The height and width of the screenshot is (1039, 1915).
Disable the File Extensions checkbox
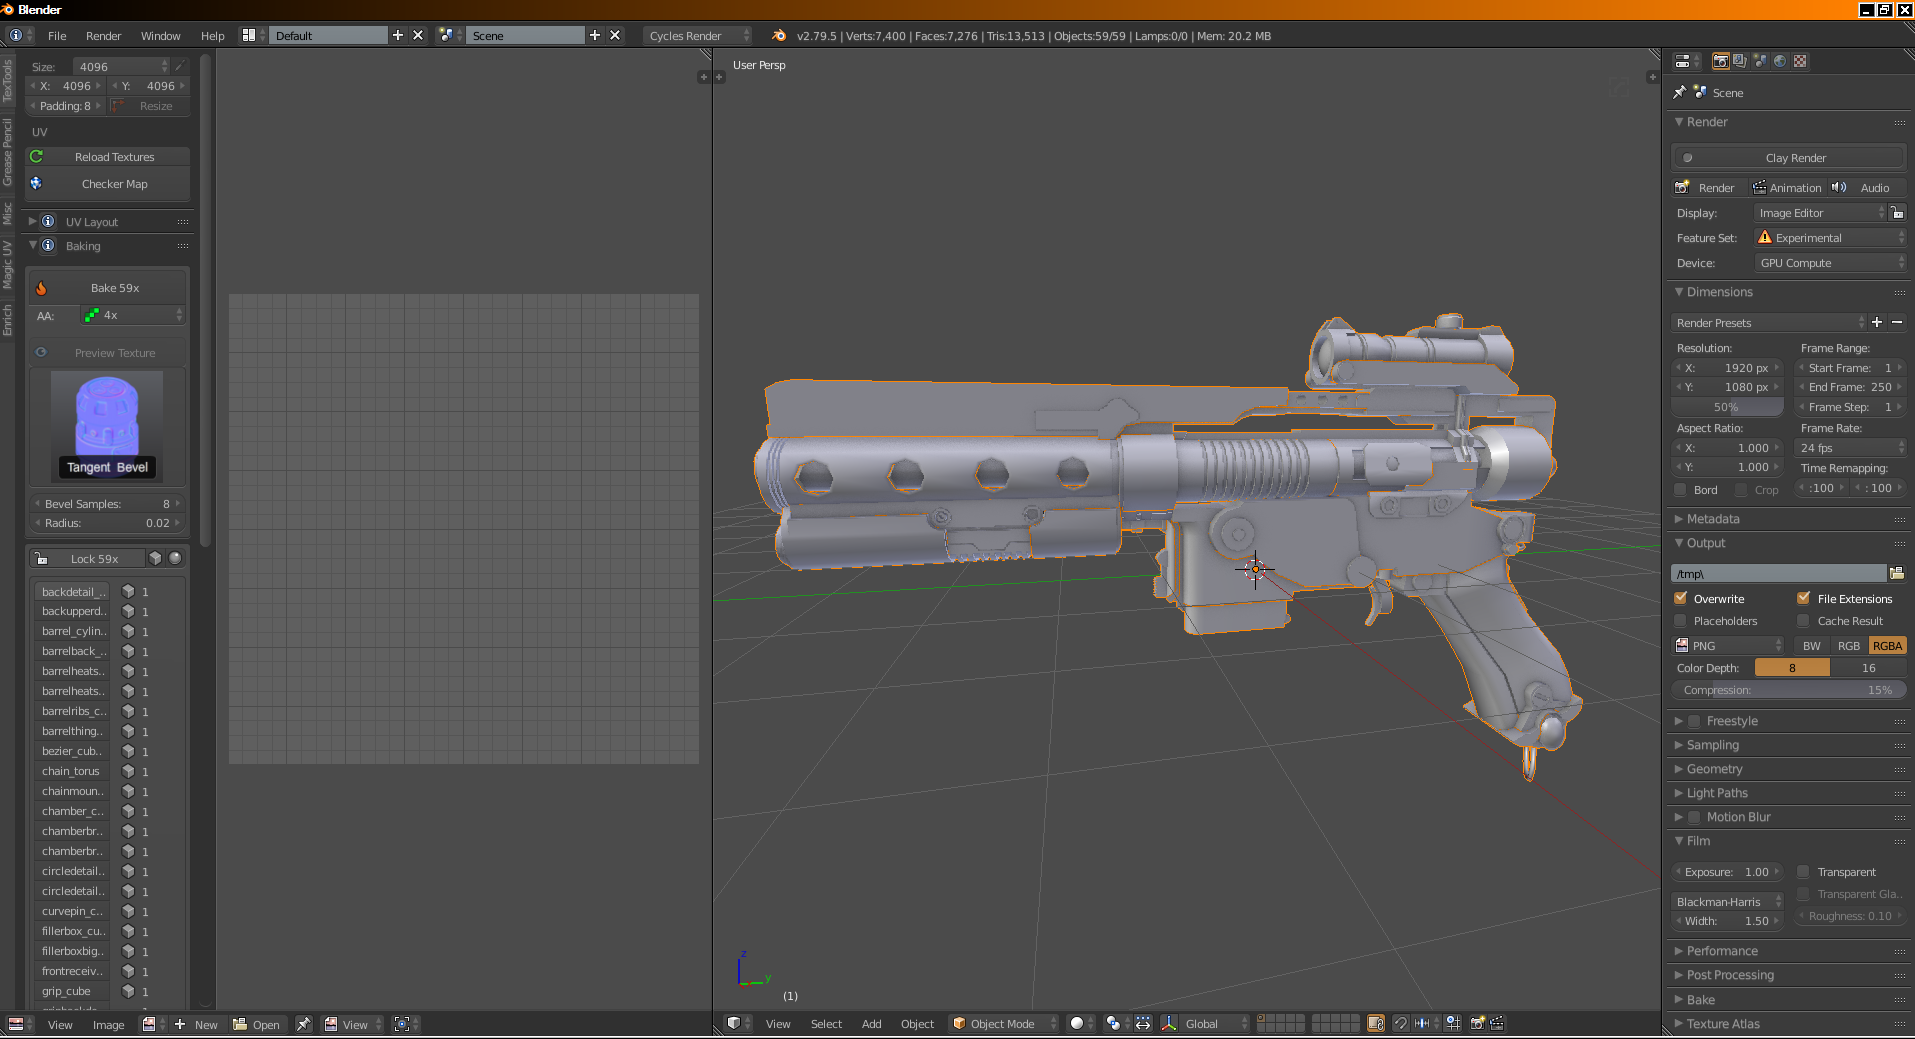pos(1804,598)
